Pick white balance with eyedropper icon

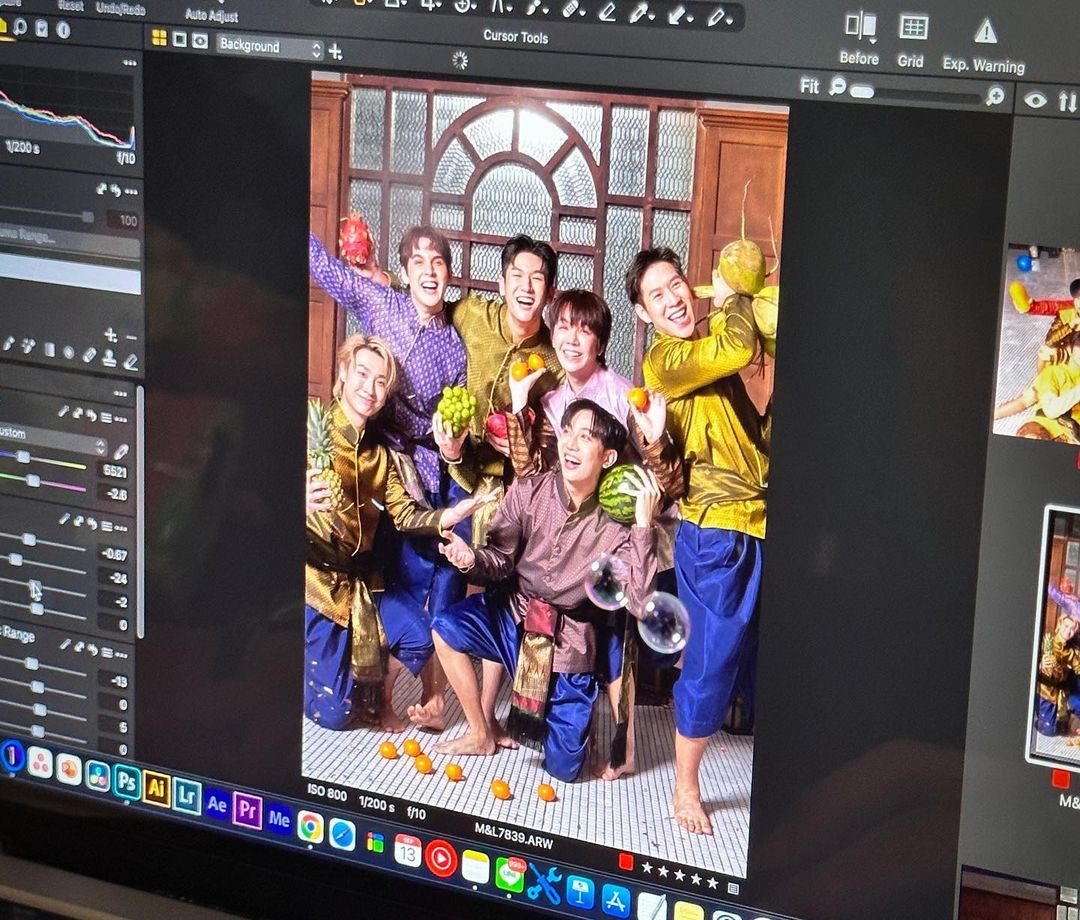tap(121, 452)
